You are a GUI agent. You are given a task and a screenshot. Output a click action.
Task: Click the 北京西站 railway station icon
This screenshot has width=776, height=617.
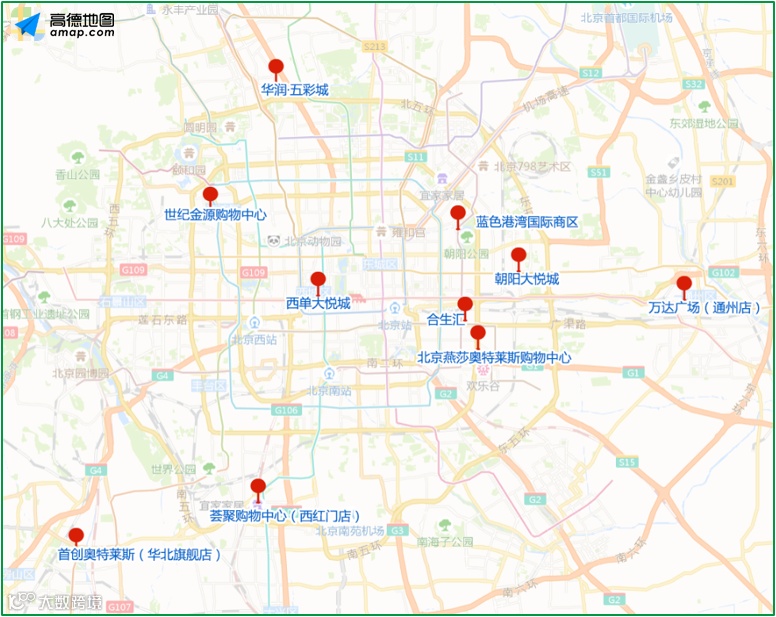(254, 323)
